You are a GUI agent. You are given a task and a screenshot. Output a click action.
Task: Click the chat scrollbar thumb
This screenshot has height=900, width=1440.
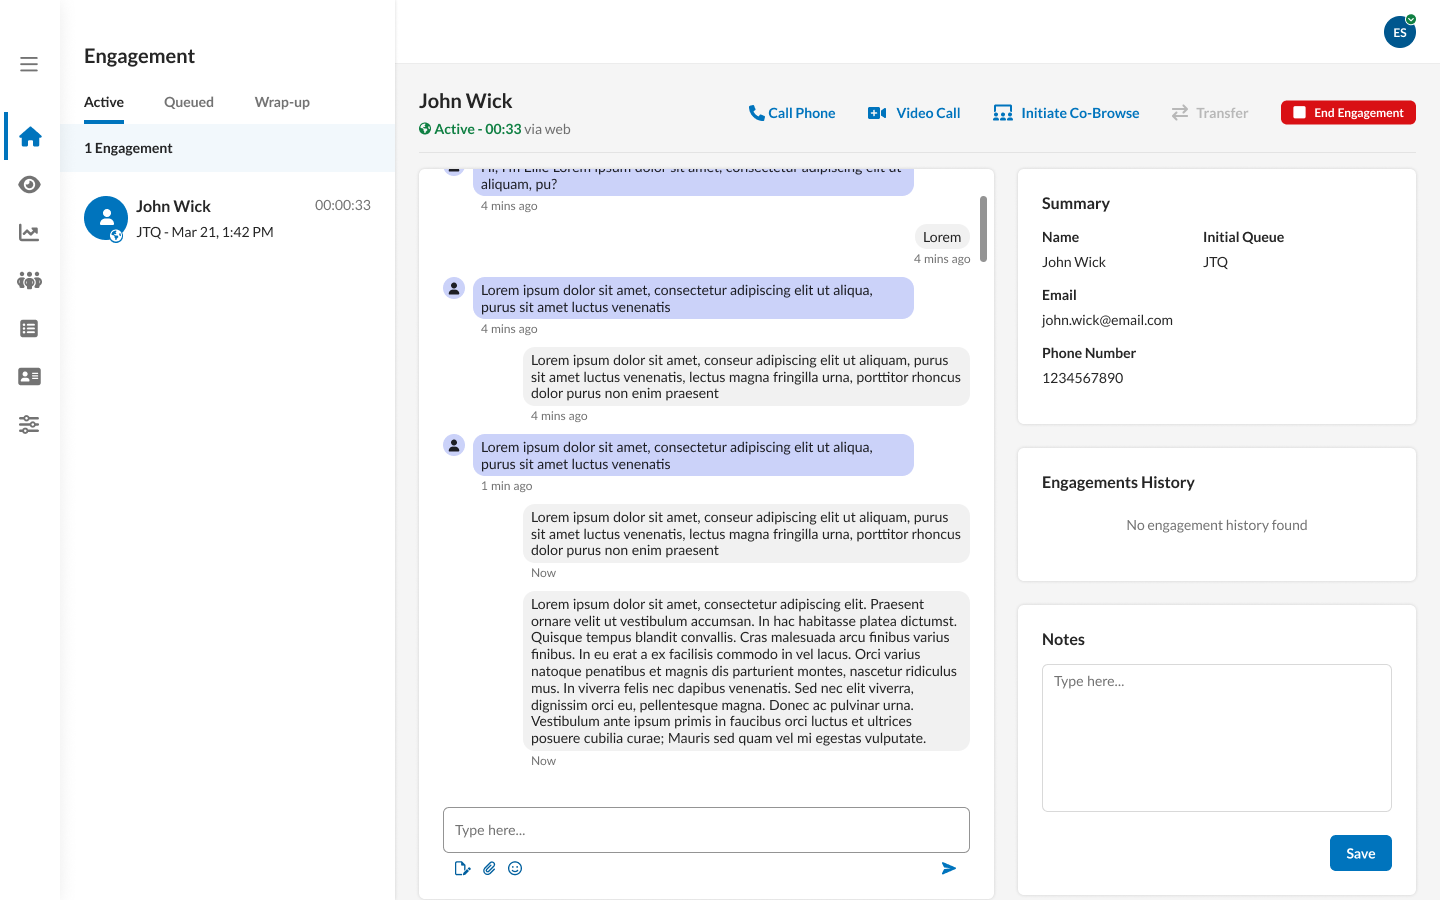click(x=983, y=229)
